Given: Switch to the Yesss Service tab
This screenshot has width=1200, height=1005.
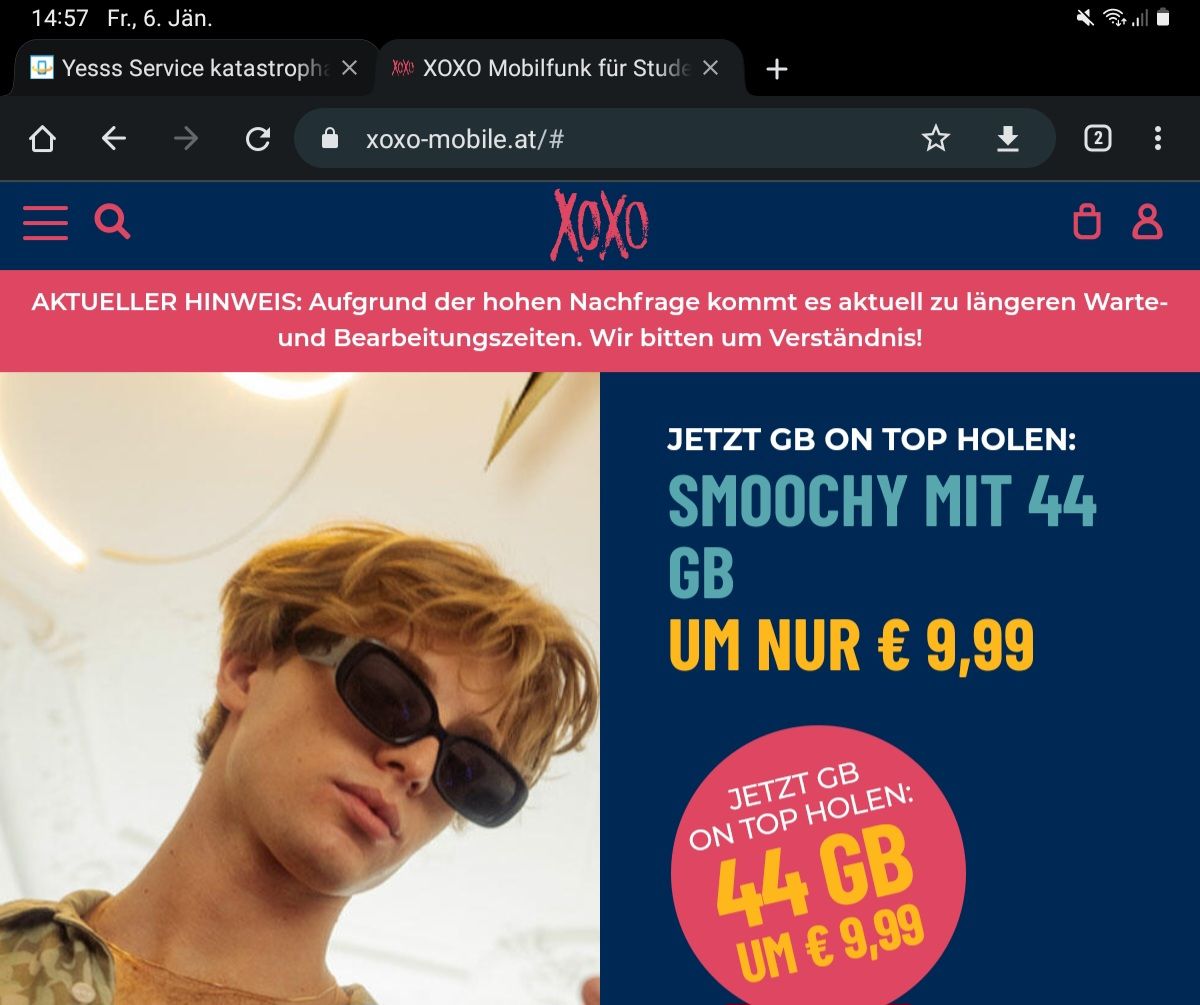Looking at the screenshot, I should [180, 68].
